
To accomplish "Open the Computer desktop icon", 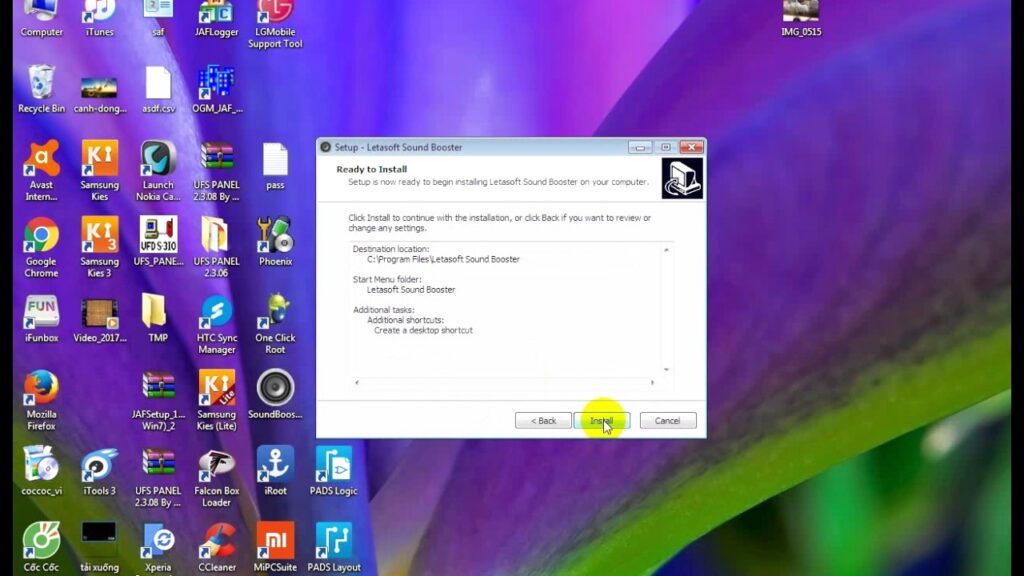I will click(41, 18).
